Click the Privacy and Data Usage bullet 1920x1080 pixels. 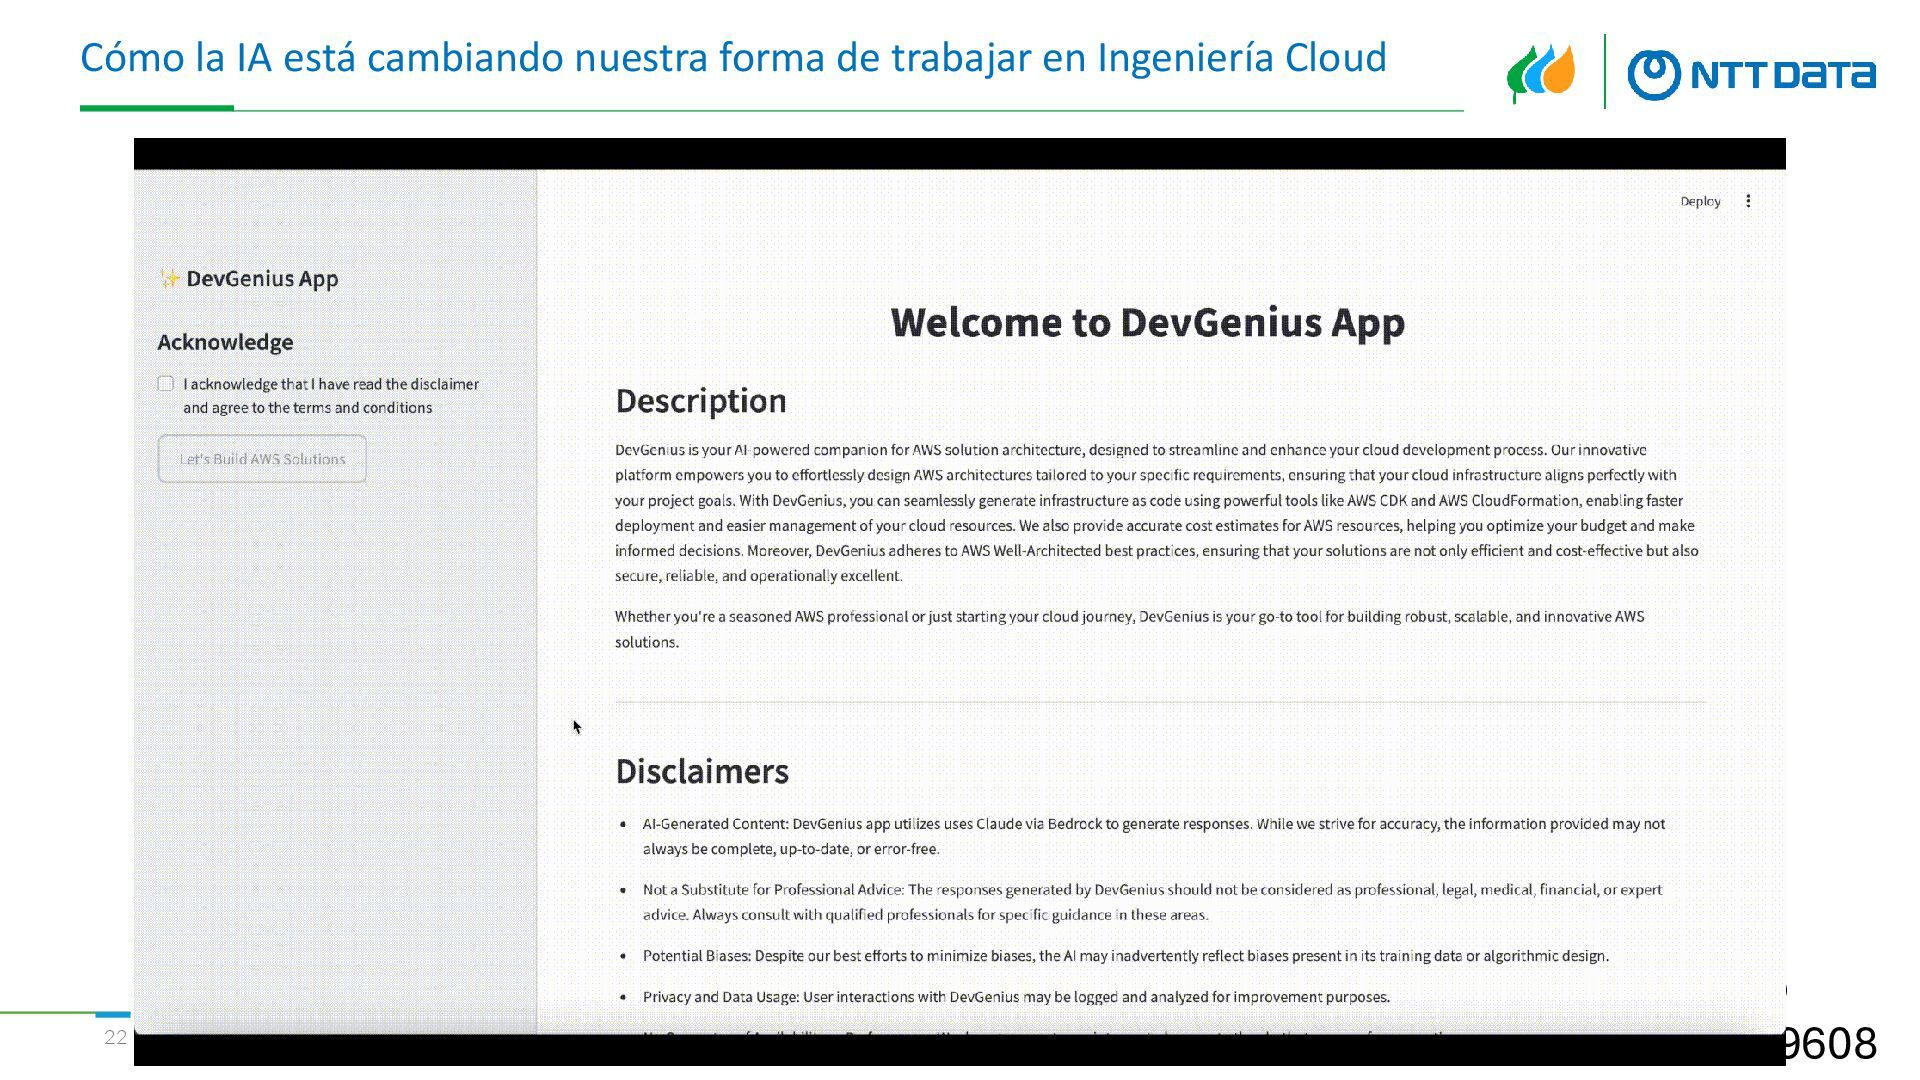click(x=1016, y=997)
